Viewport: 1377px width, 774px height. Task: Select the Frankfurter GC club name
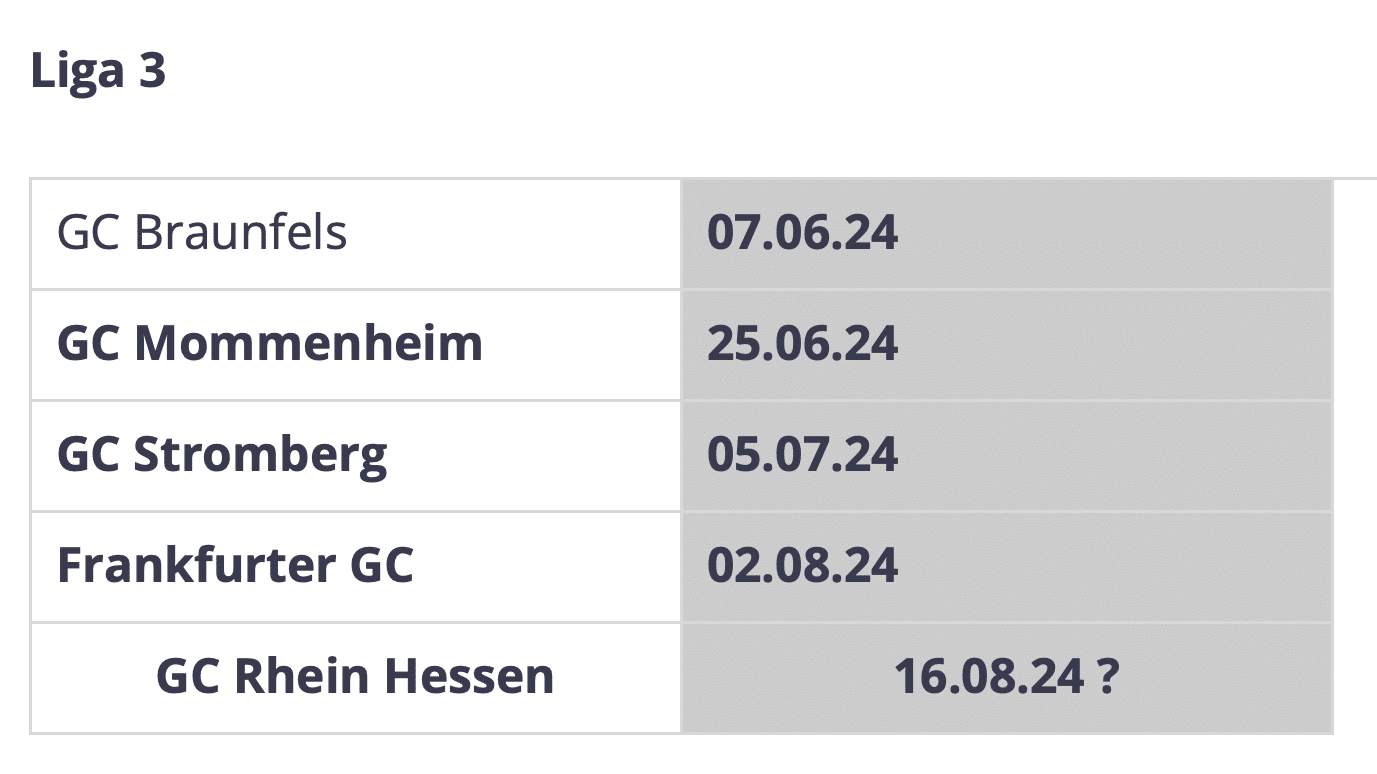[235, 566]
